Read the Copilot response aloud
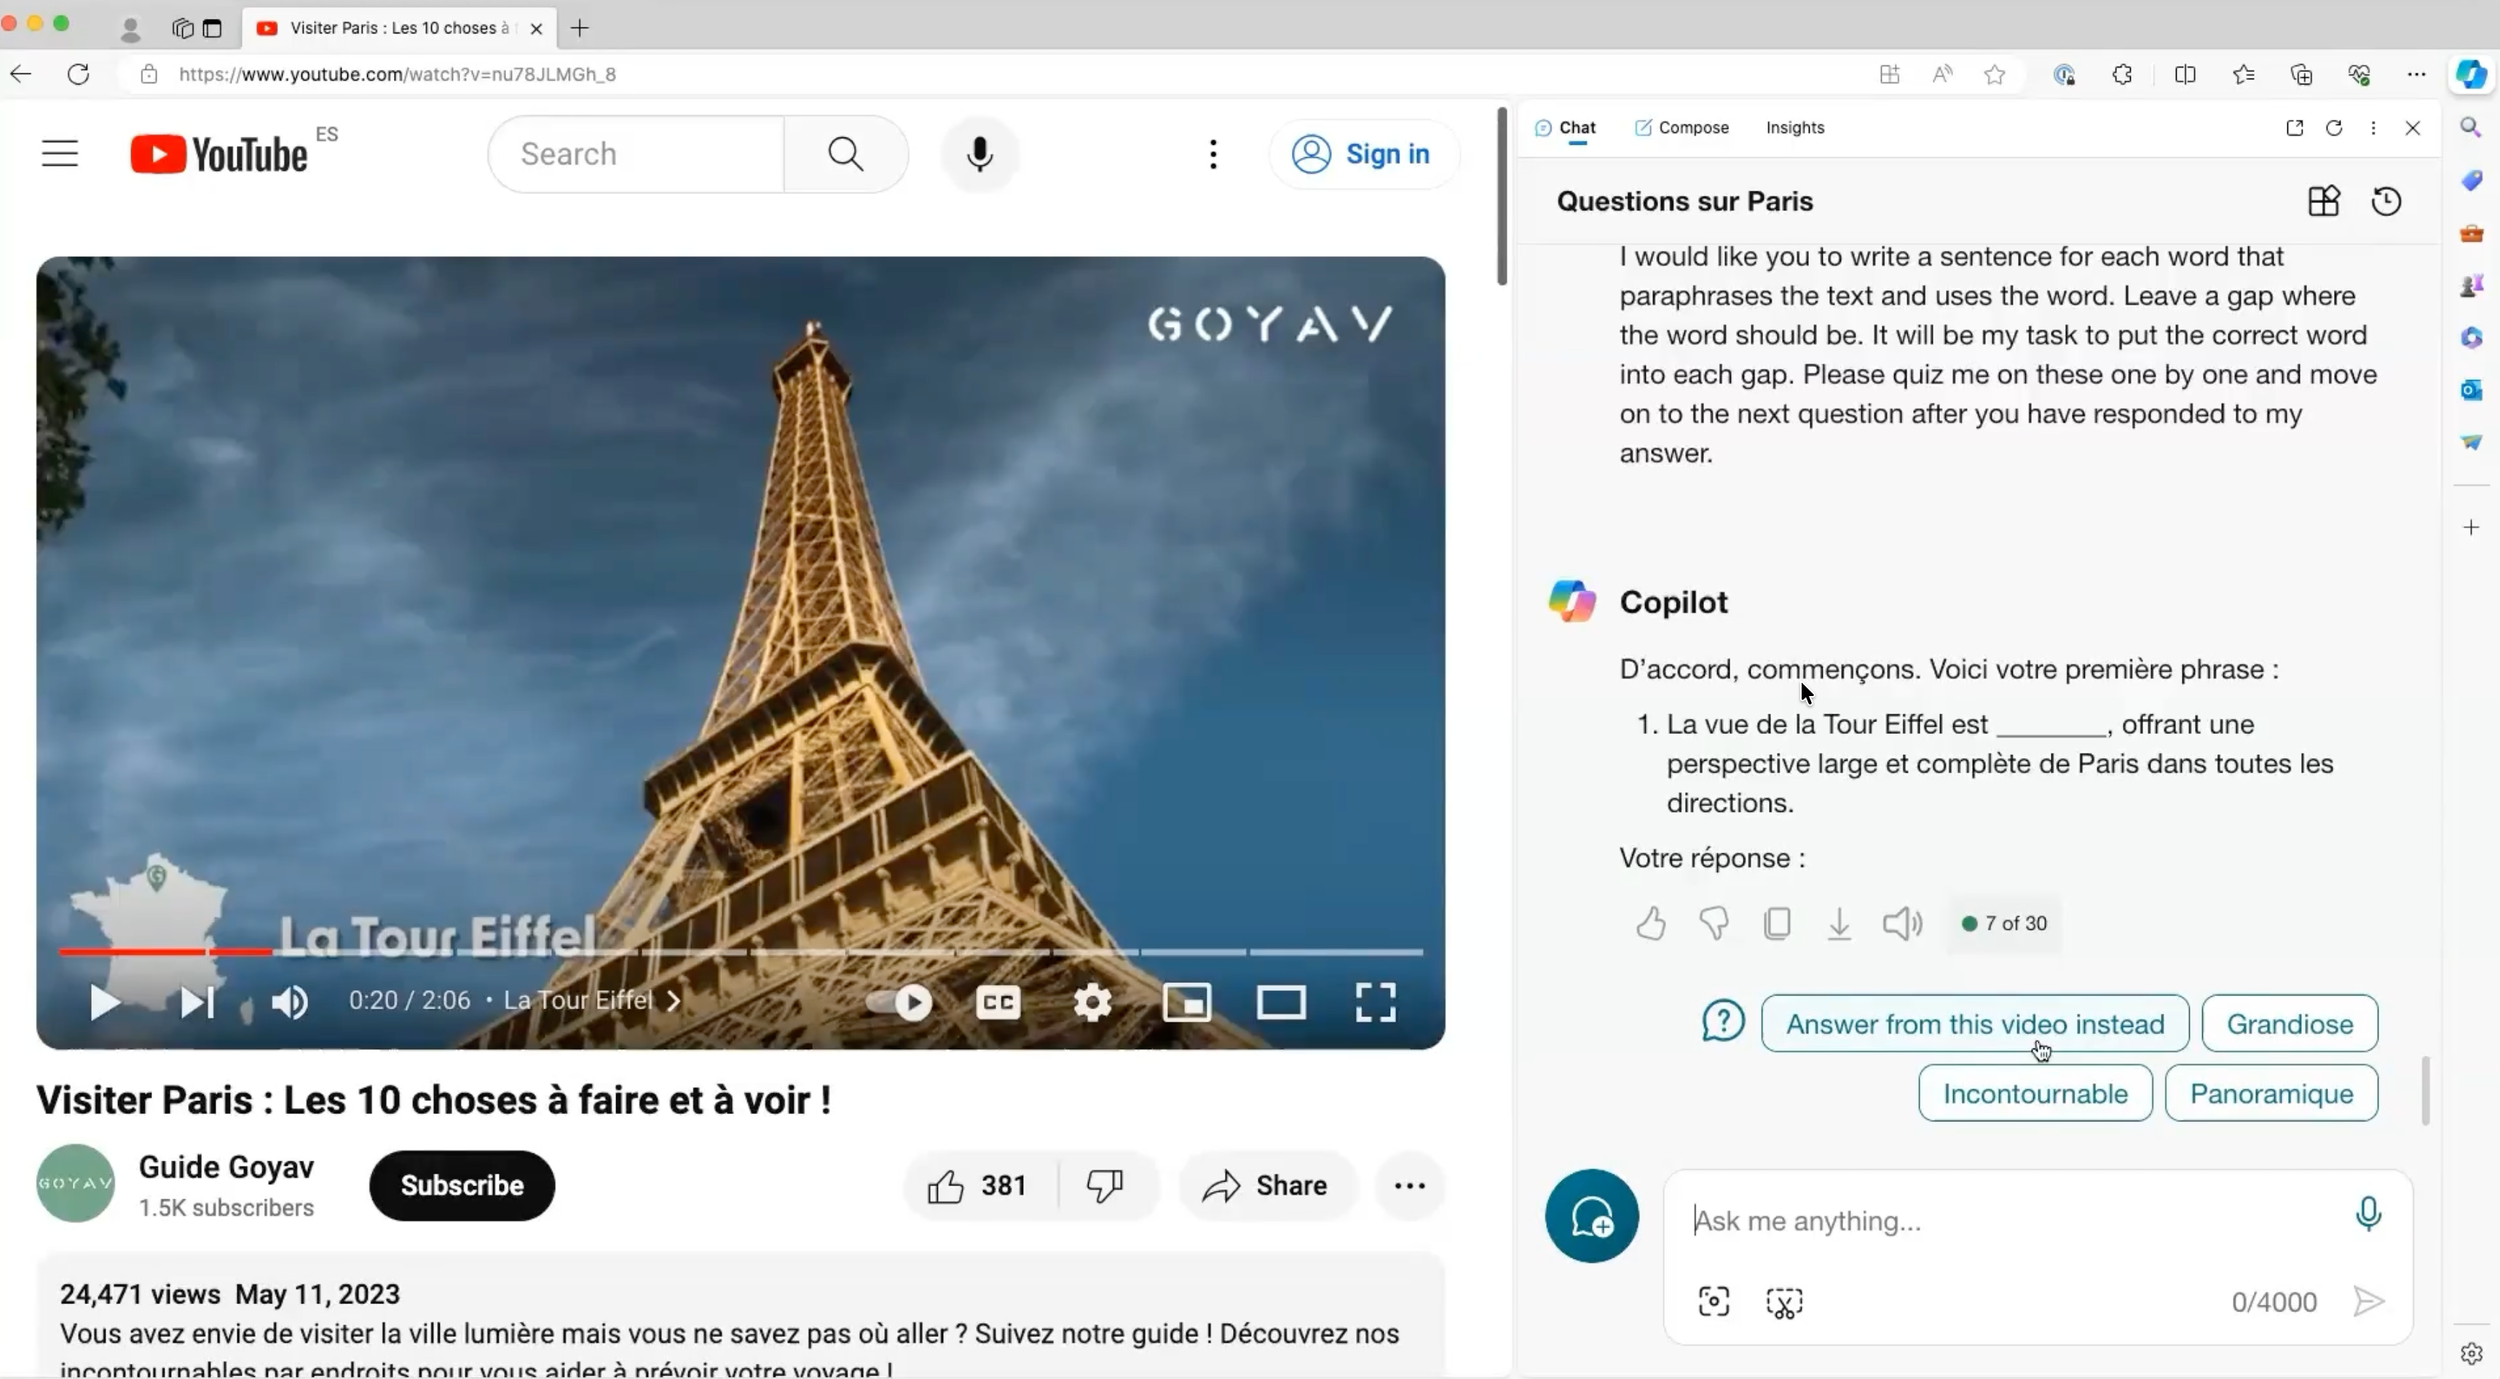The image size is (2500, 1379). pyautogui.click(x=1902, y=923)
